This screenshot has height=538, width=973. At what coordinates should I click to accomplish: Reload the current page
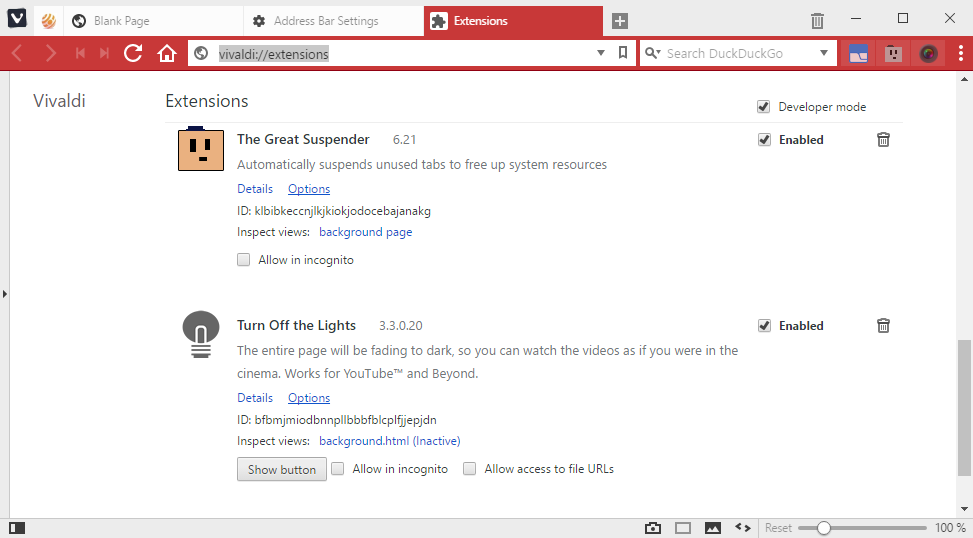pos(133,53)
